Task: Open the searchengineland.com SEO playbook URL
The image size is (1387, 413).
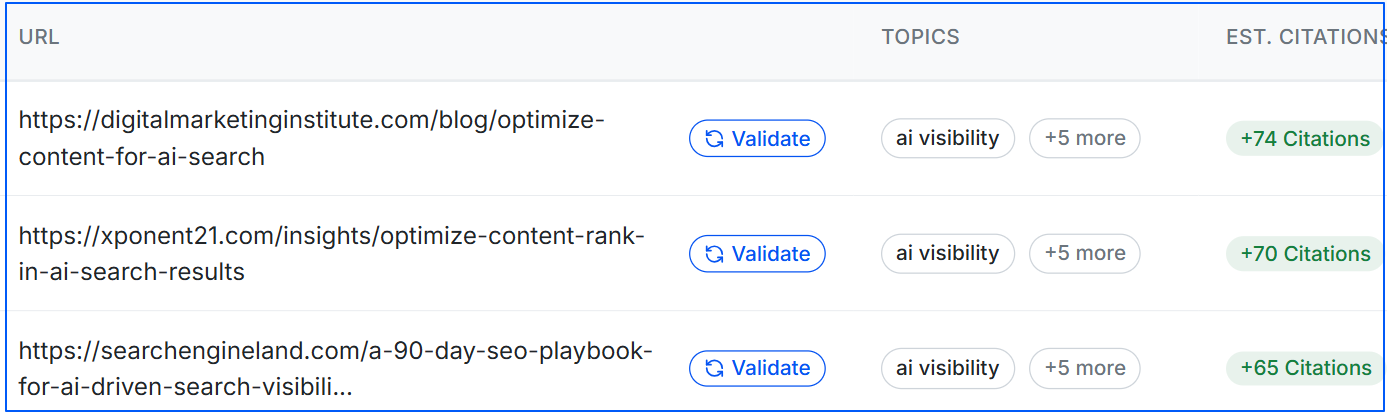Action: (x=334, y=368)
